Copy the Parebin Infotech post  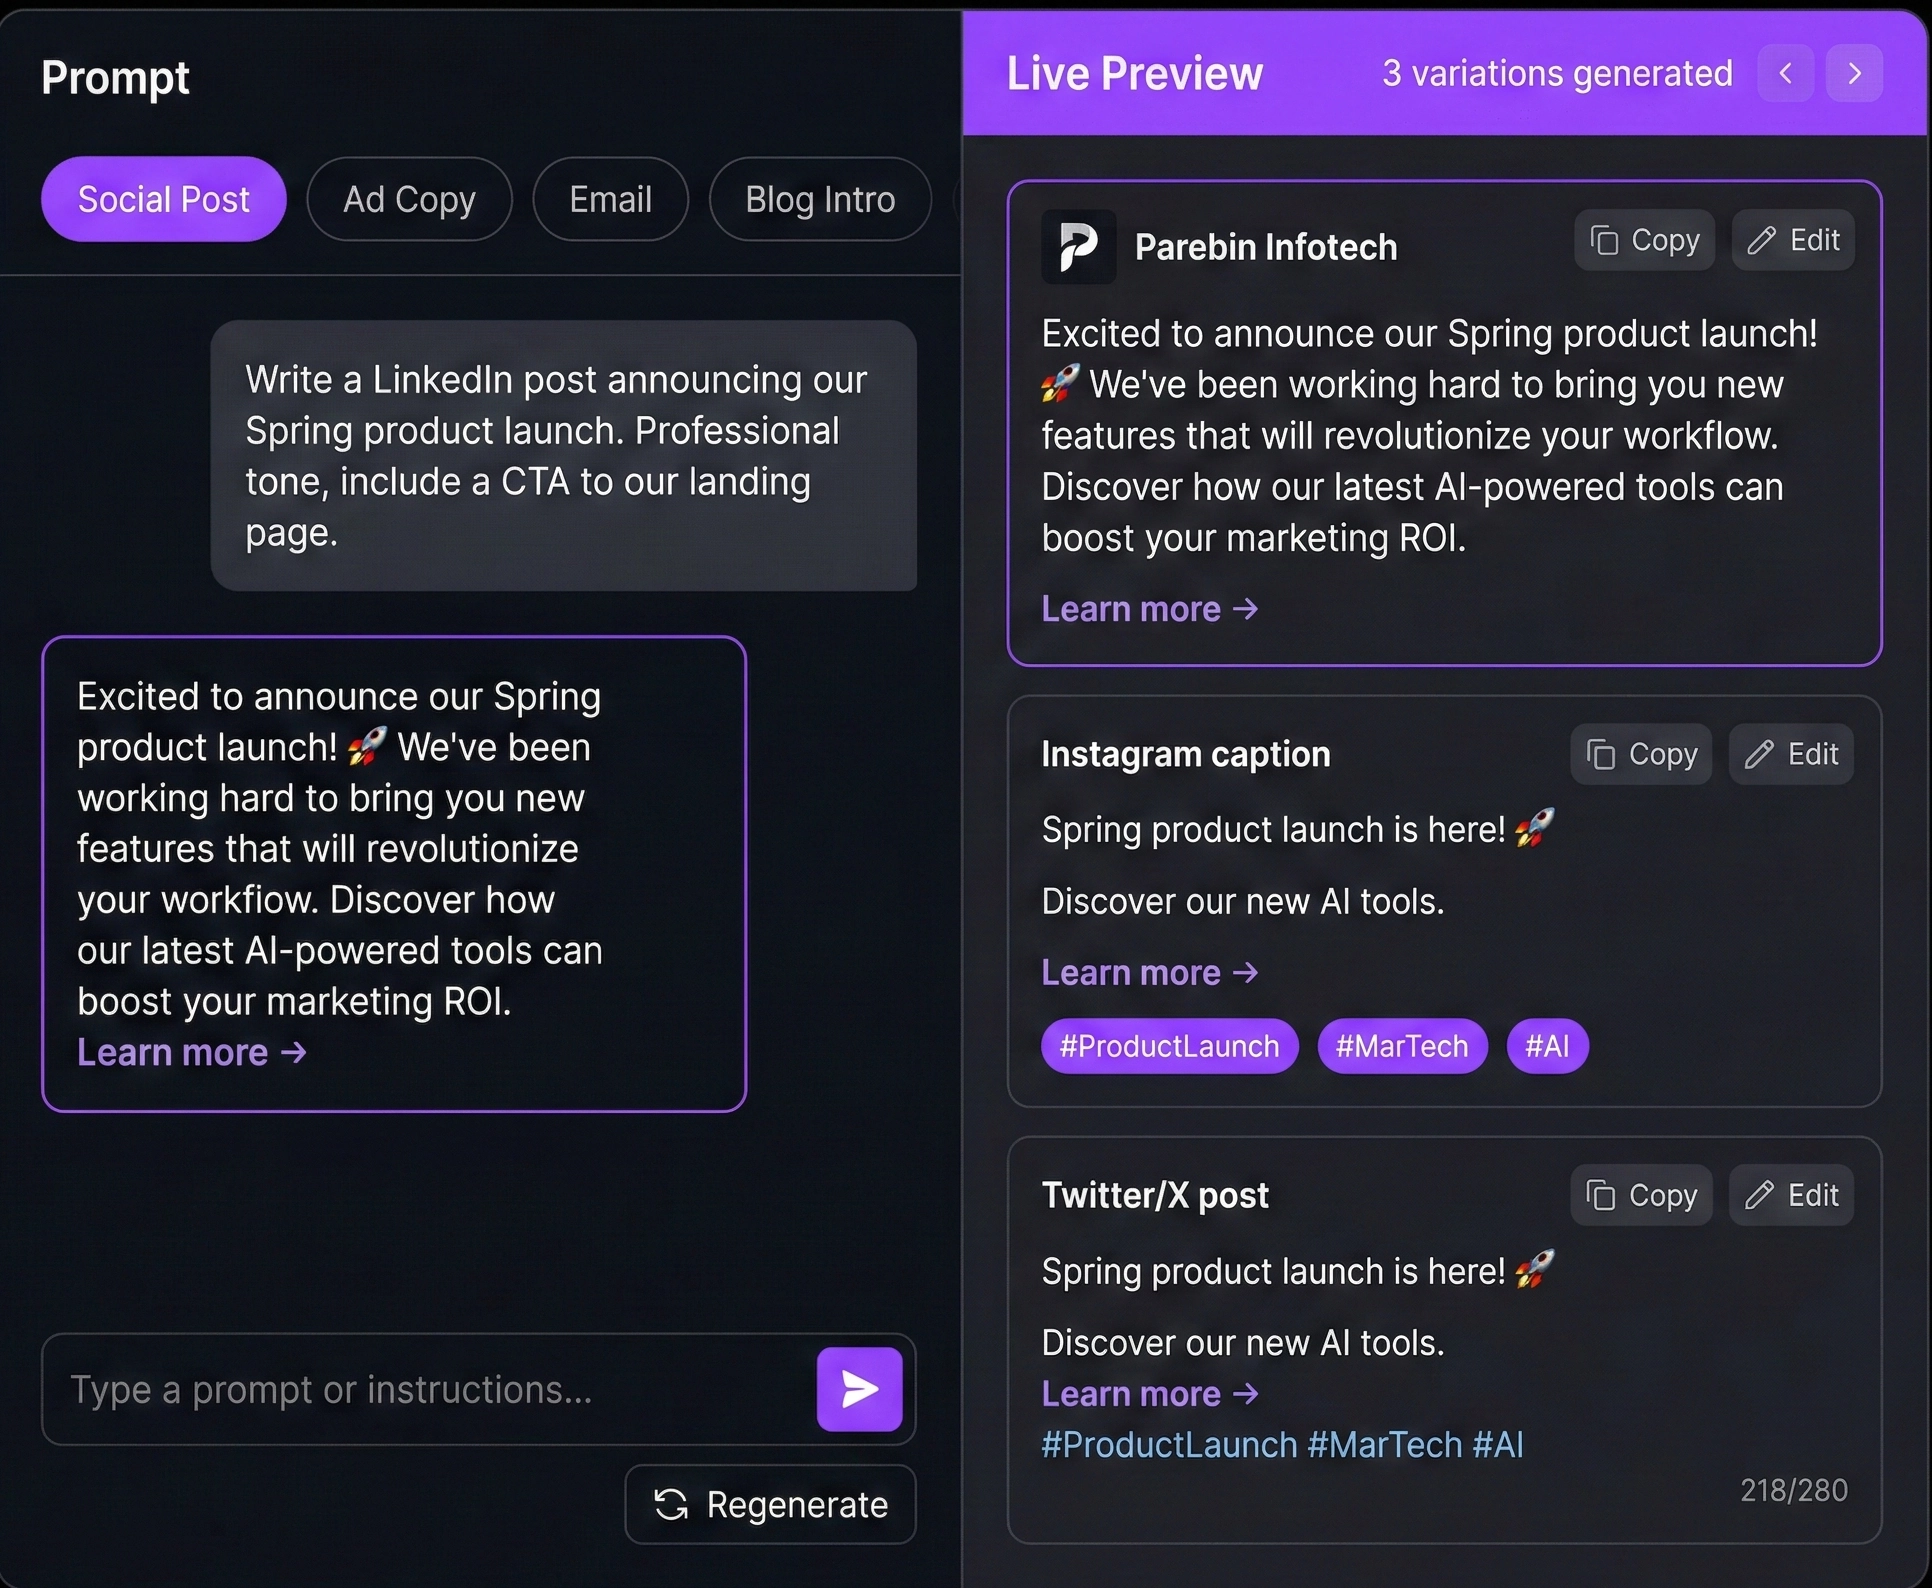point(1643,240)
